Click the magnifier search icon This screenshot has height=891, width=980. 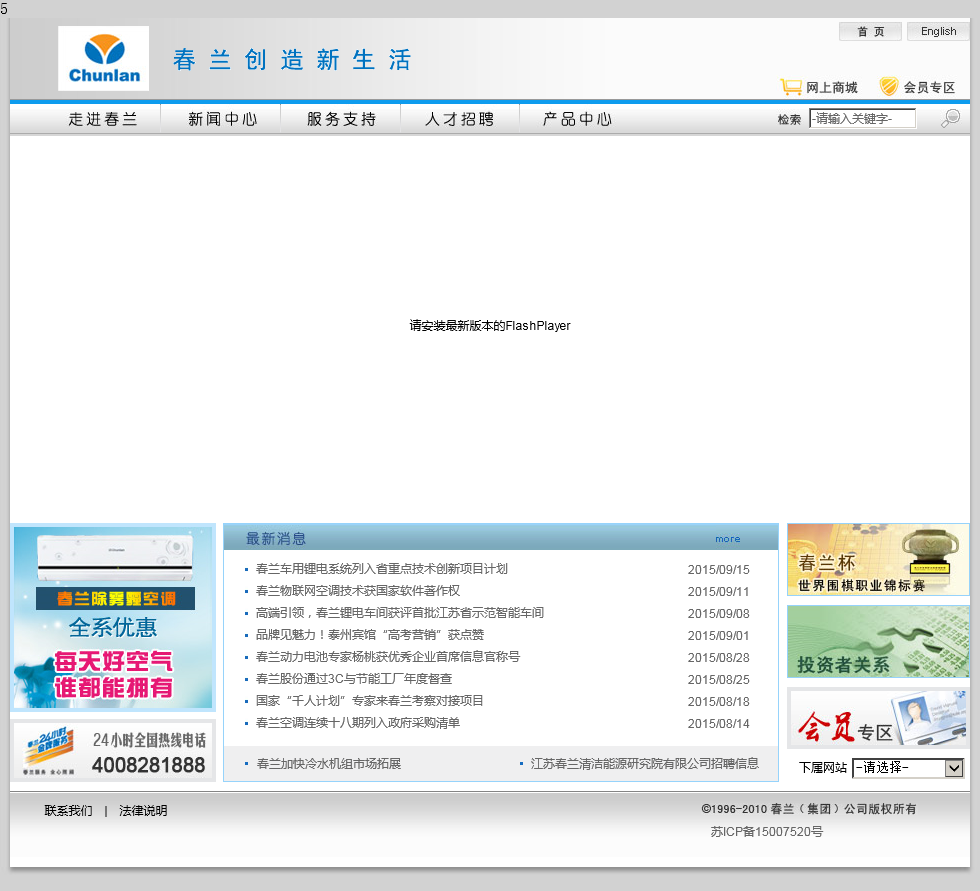coord(950,118)
